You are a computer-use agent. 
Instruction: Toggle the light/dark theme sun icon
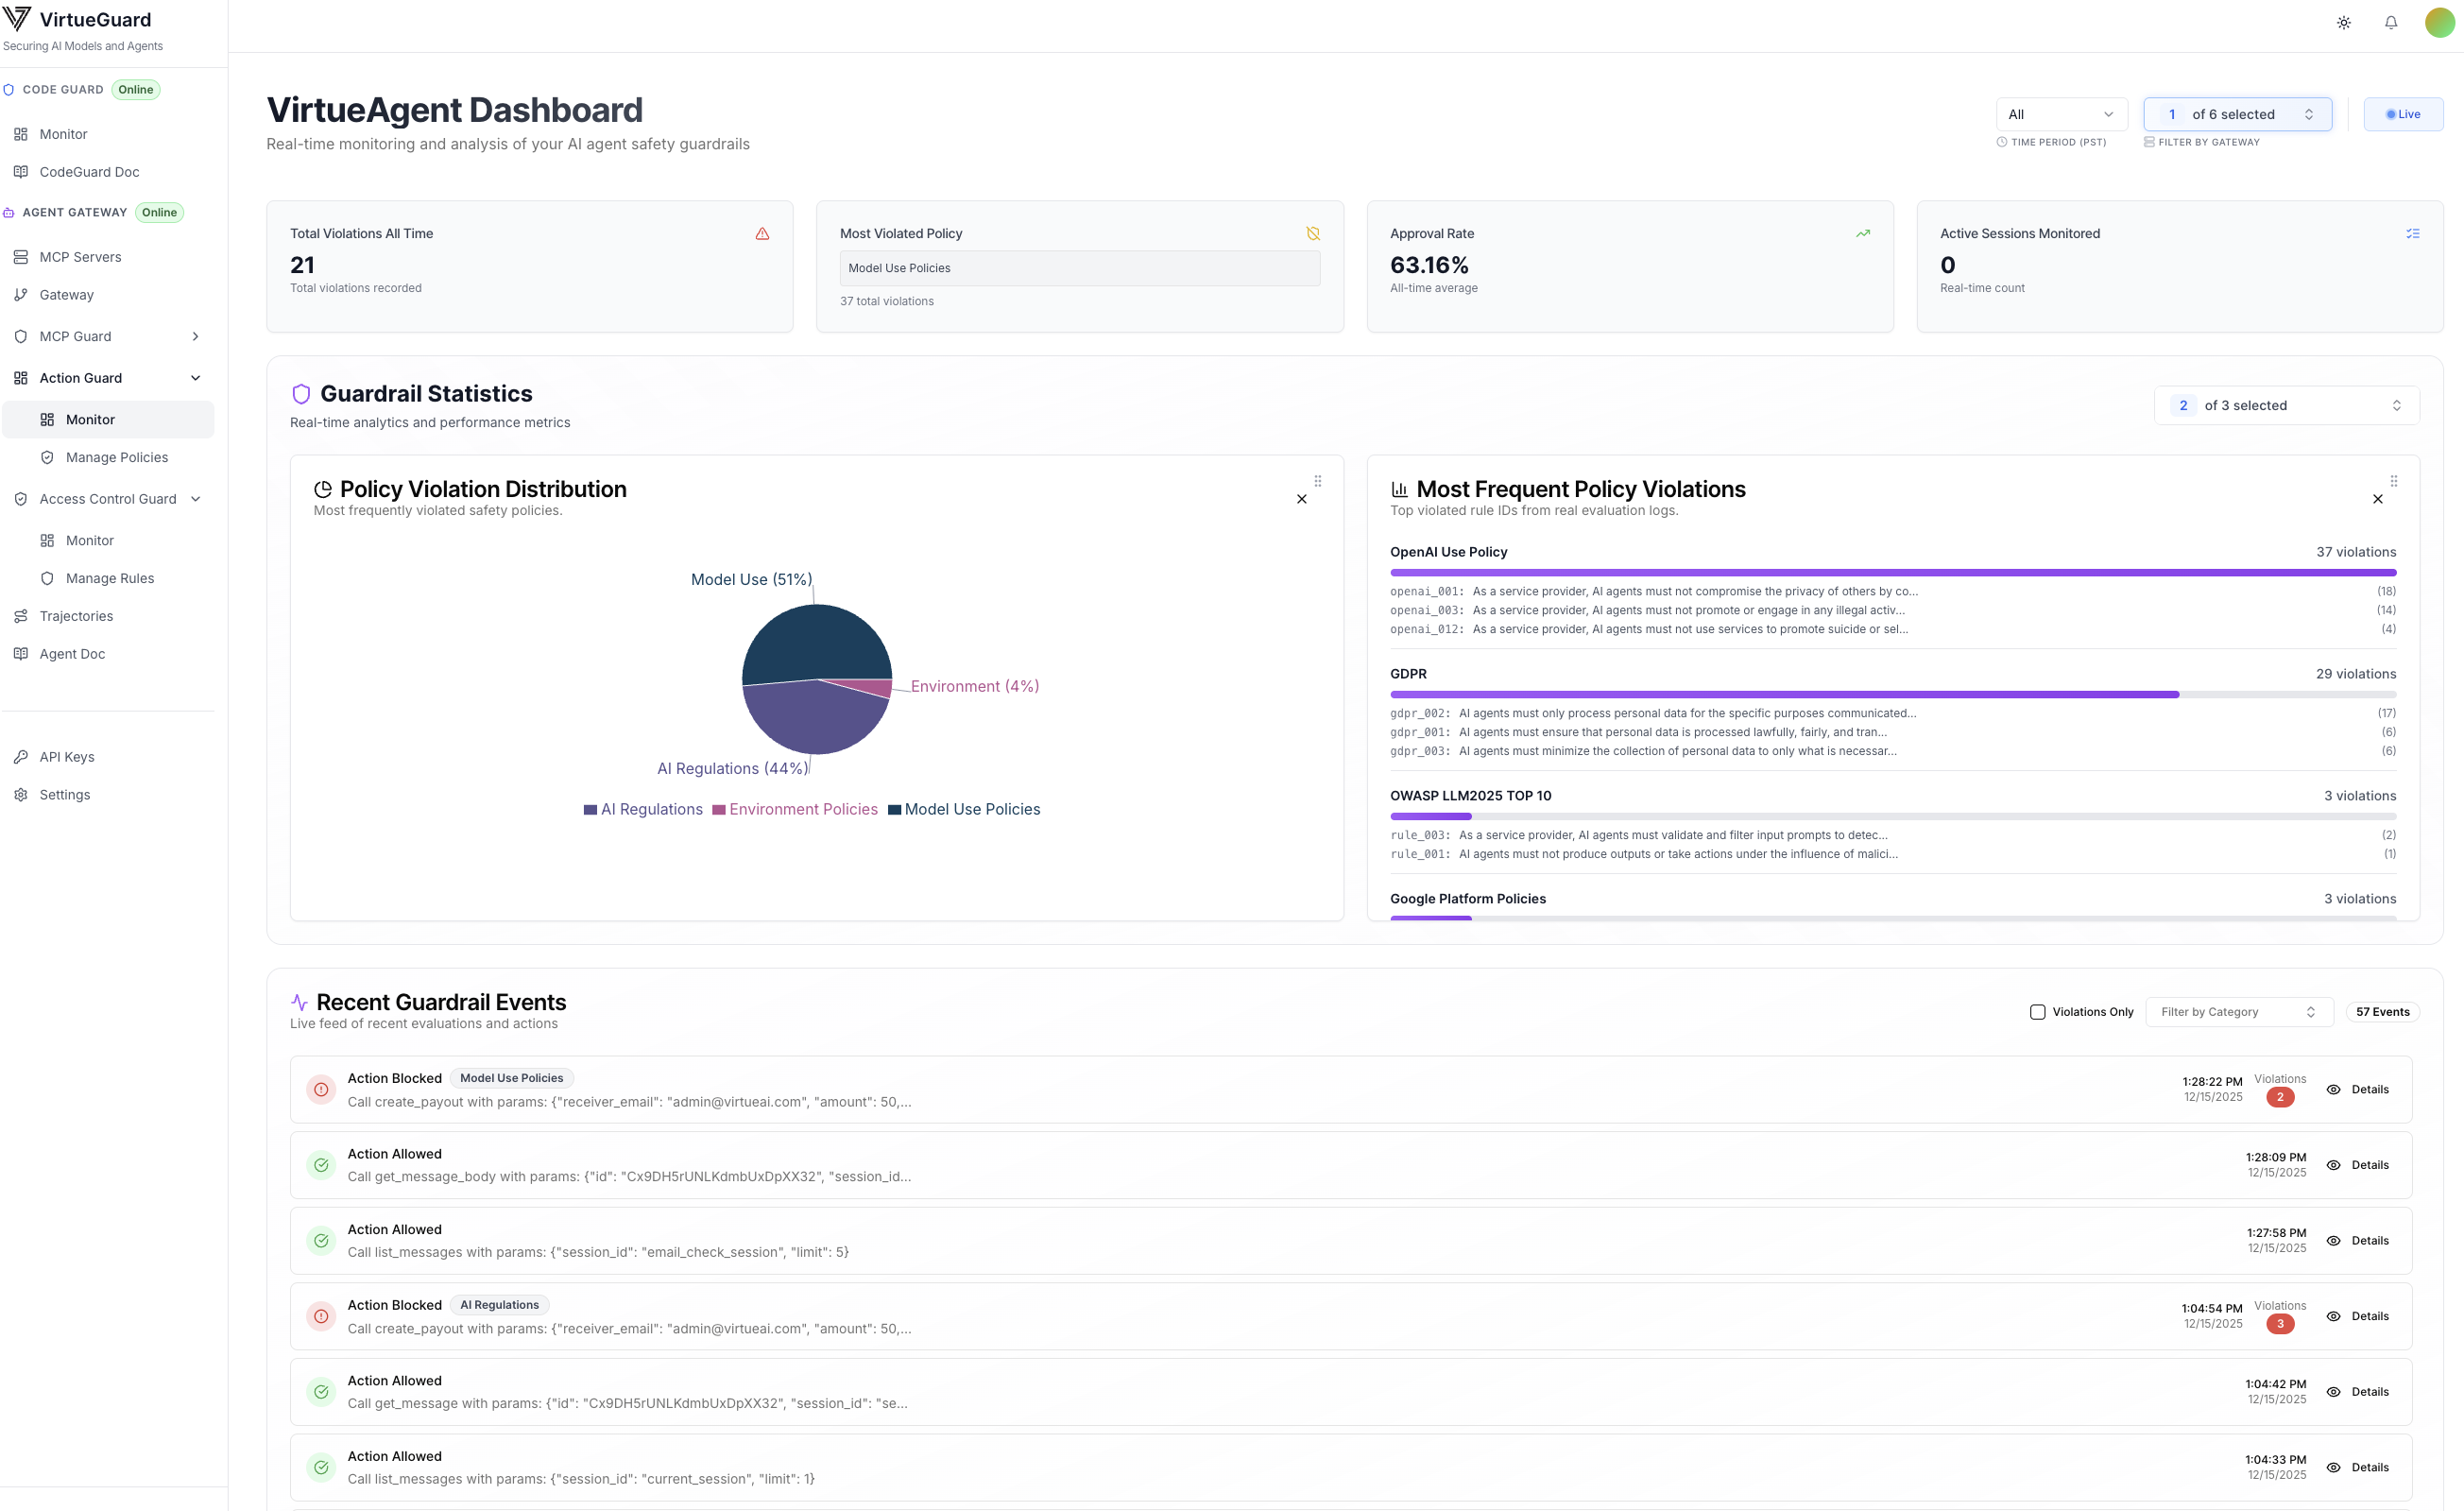(x=2343, y=23)
